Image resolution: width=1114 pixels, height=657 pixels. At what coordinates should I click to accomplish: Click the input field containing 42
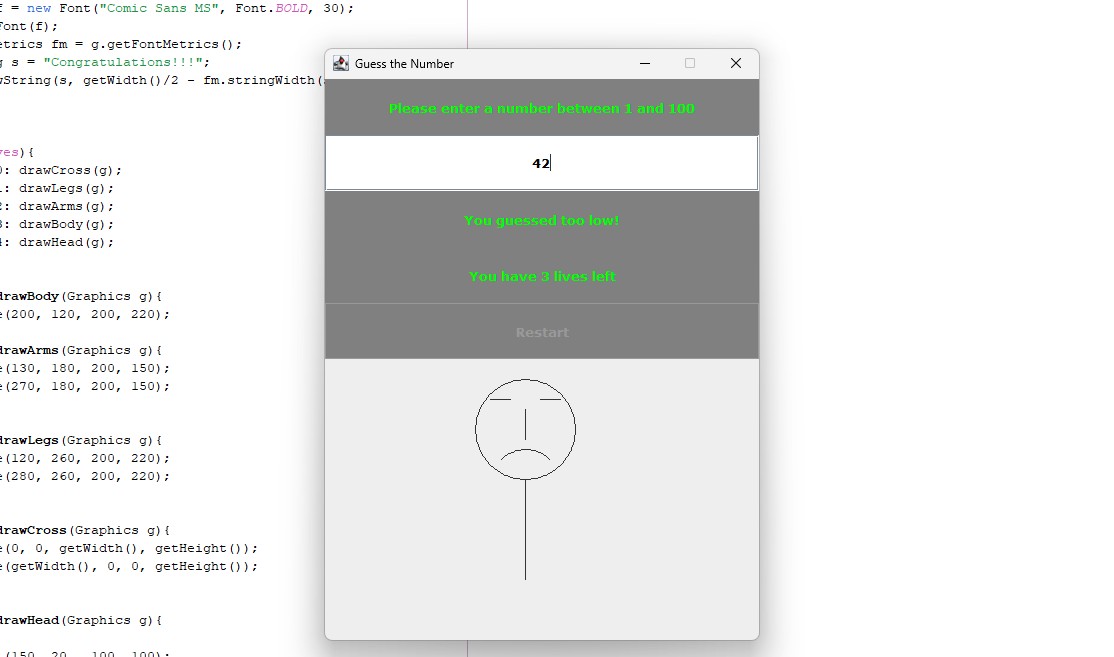[x=541, y=163]
